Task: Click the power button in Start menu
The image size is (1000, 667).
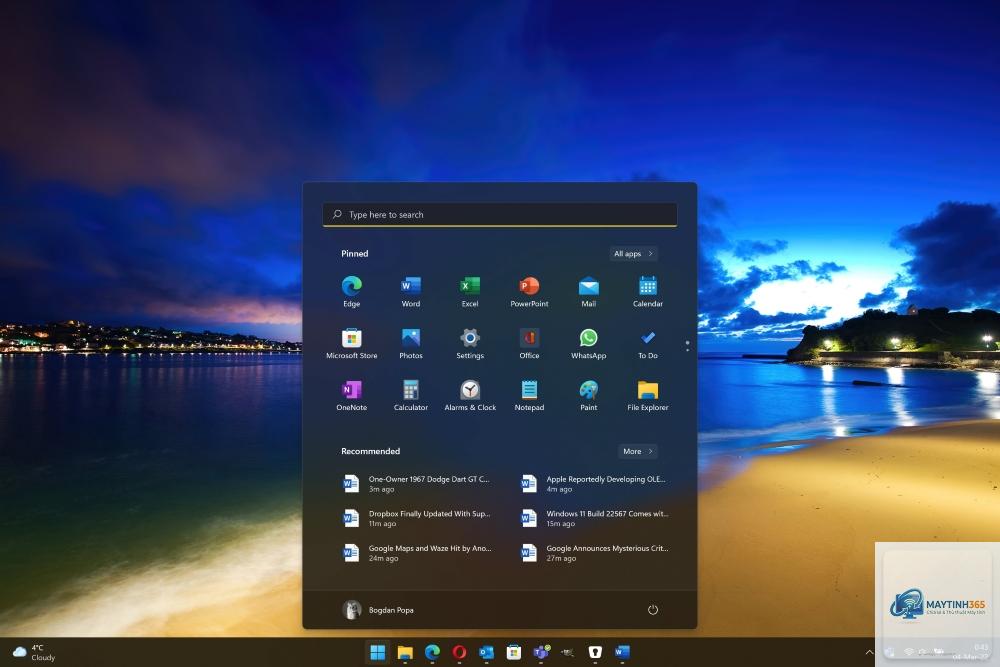Action: (652, 610)
